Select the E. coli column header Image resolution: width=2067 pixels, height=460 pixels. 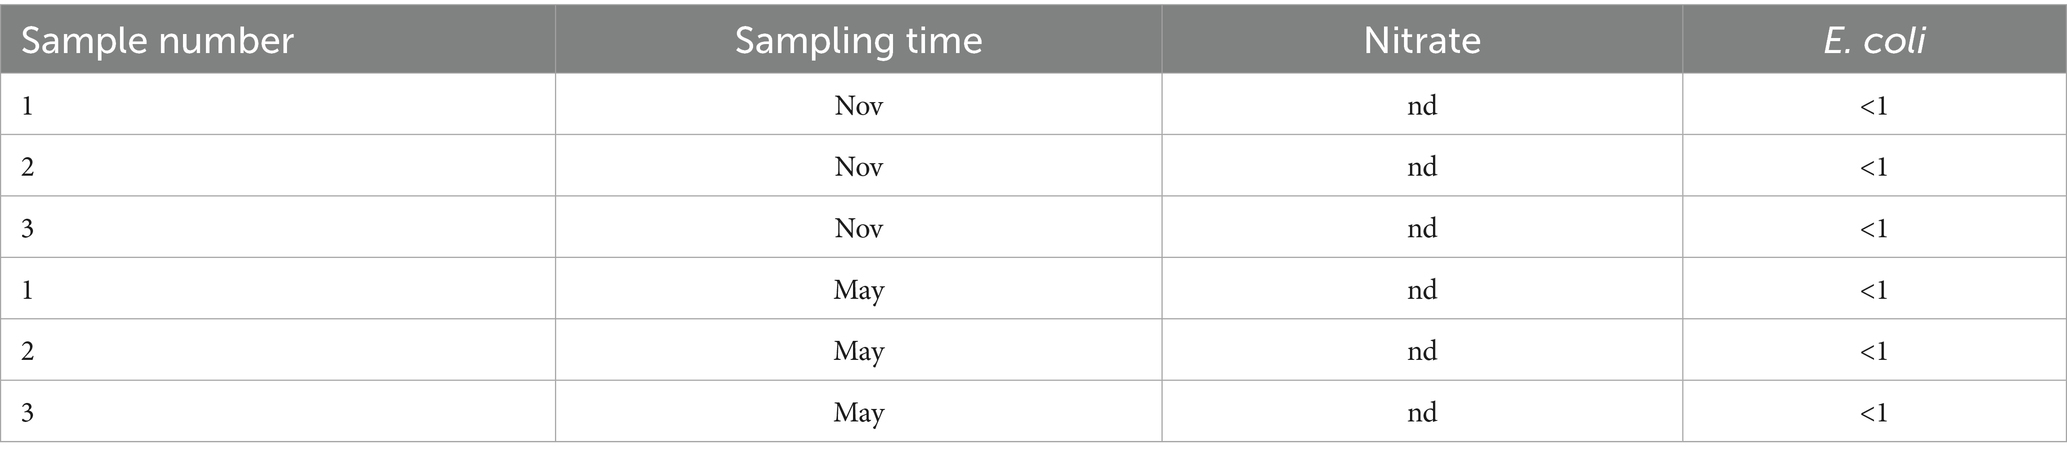[1874, 41]
